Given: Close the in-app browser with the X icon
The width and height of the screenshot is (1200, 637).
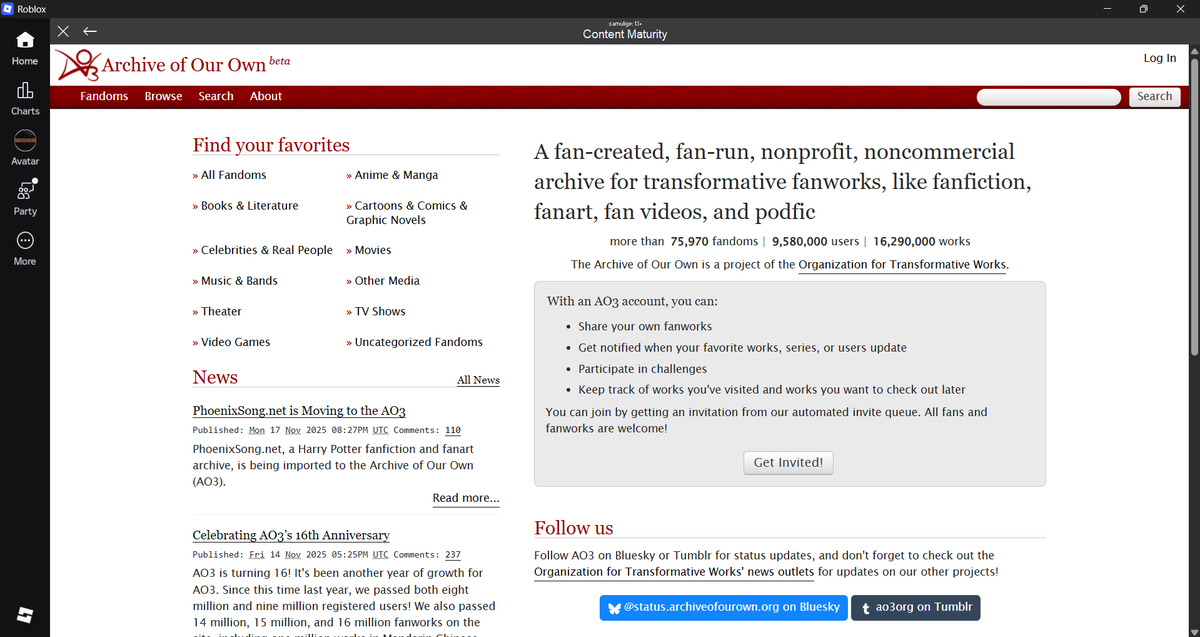Looking at the screenshot, I should (x=64, y=32).
